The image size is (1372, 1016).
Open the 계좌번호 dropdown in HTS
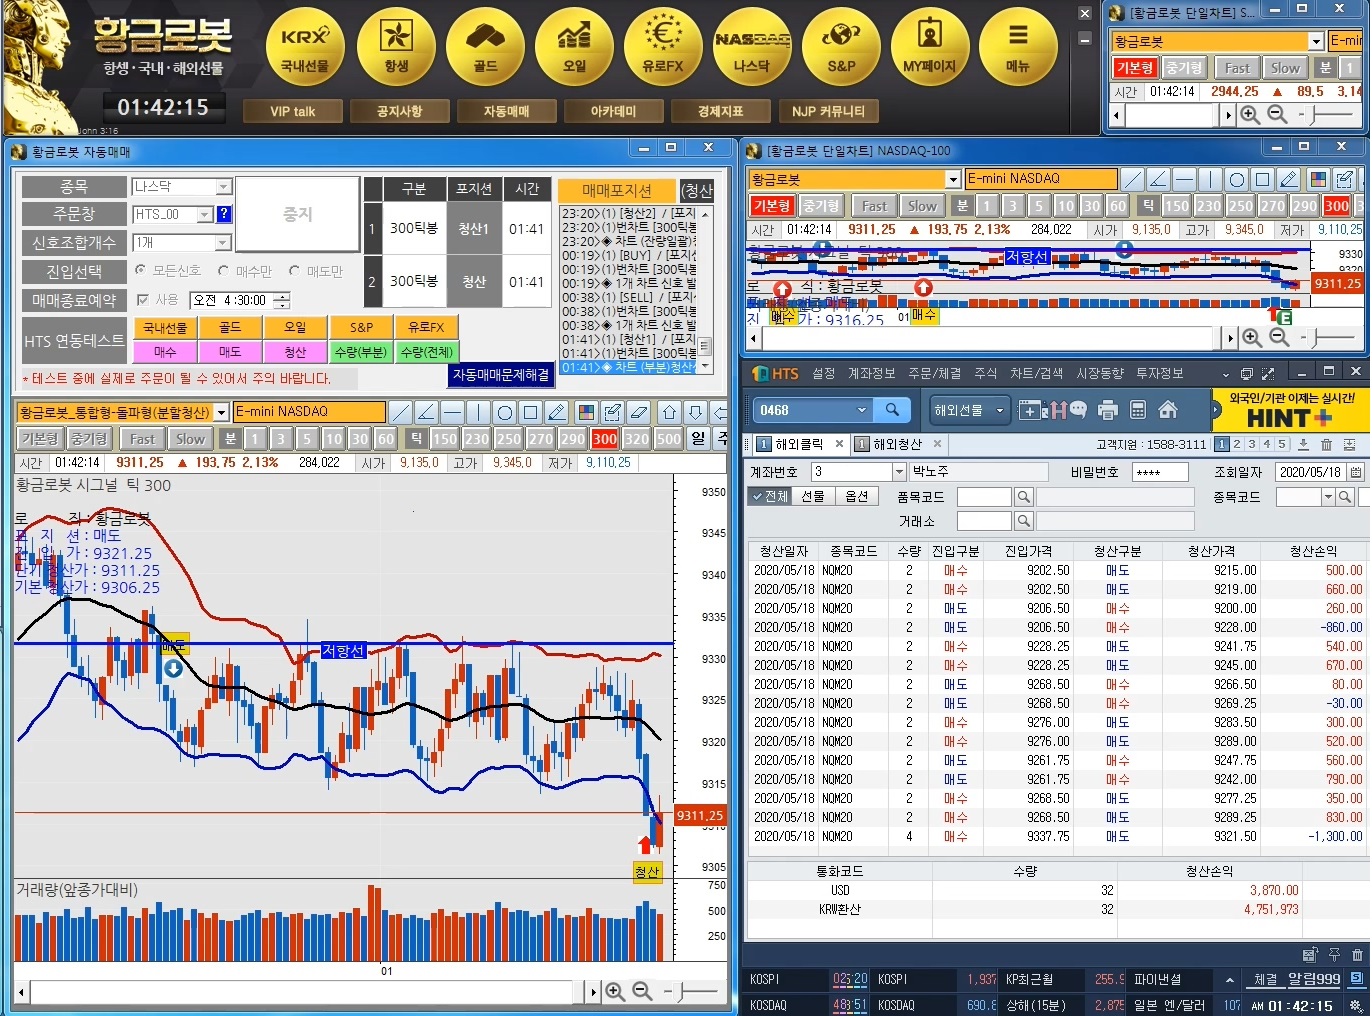898,471
